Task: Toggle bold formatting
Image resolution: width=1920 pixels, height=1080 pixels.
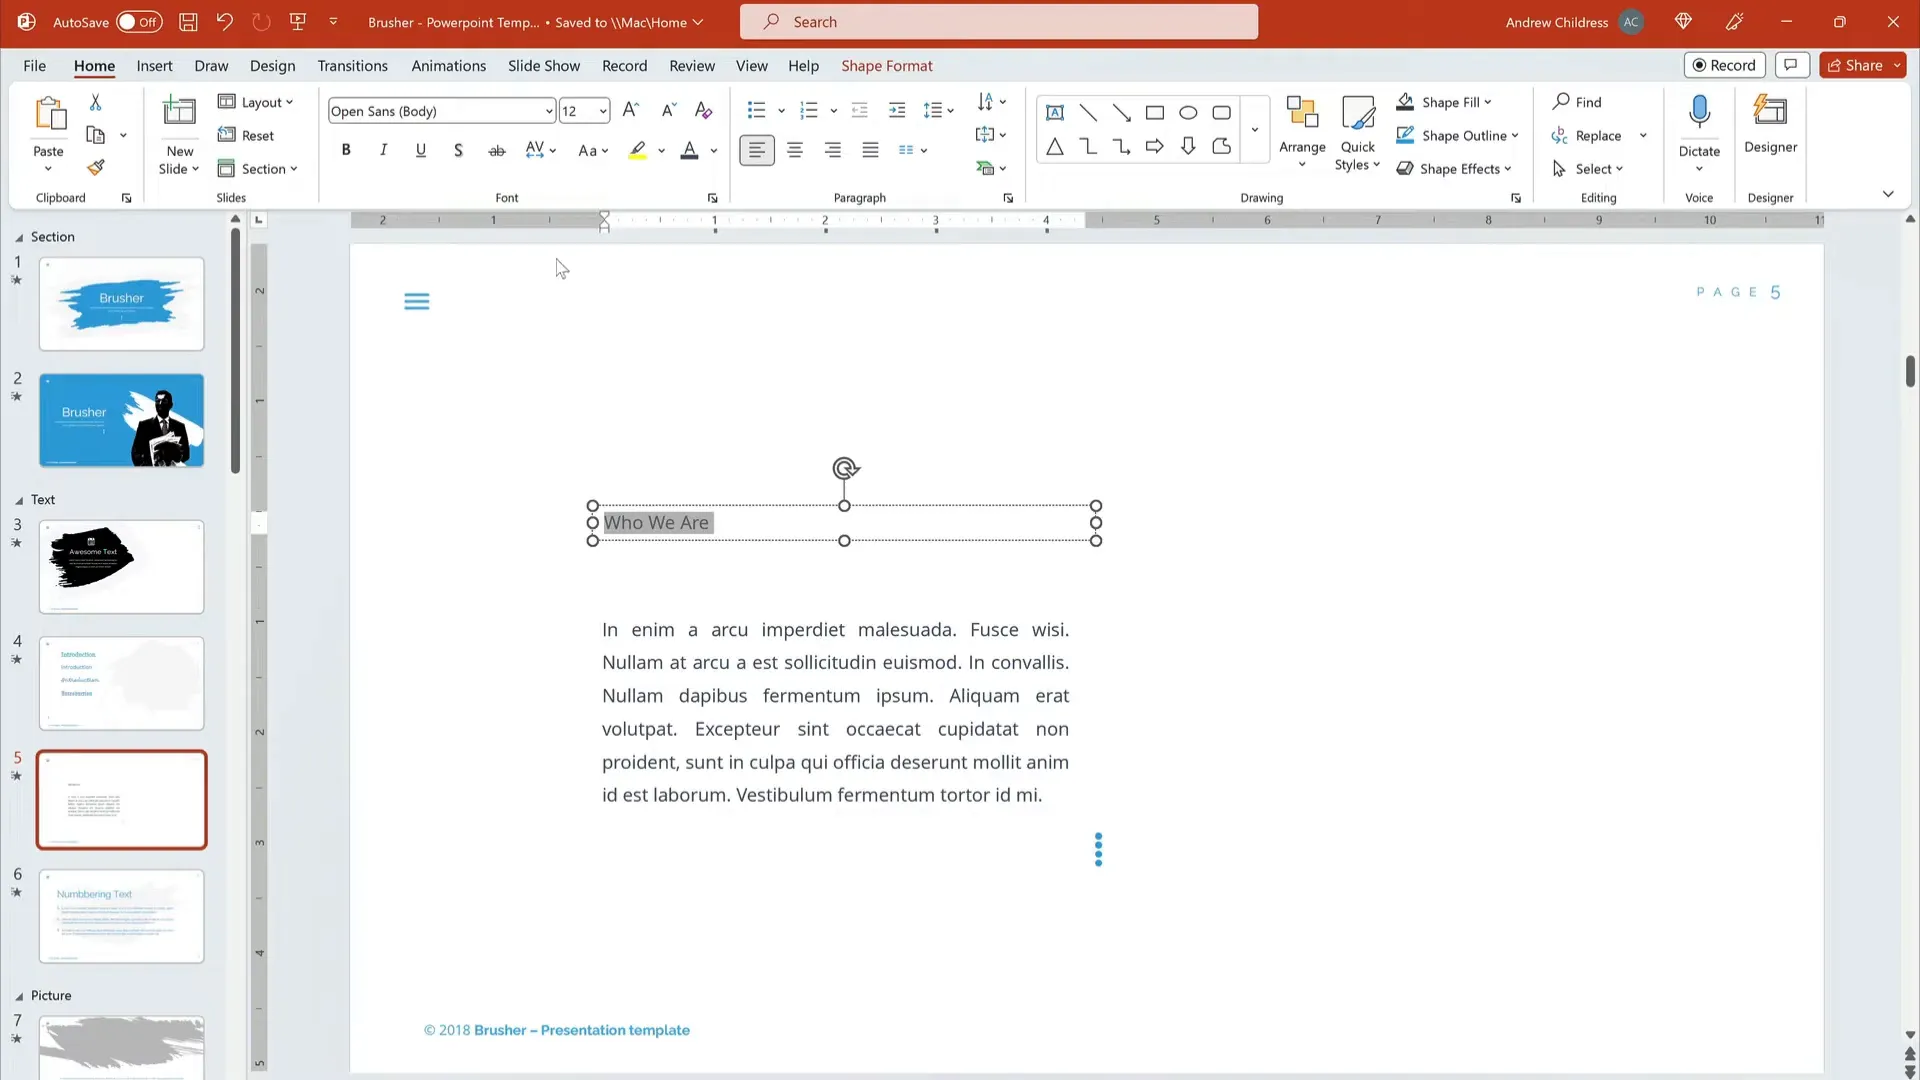Action: tap(346, 150)
